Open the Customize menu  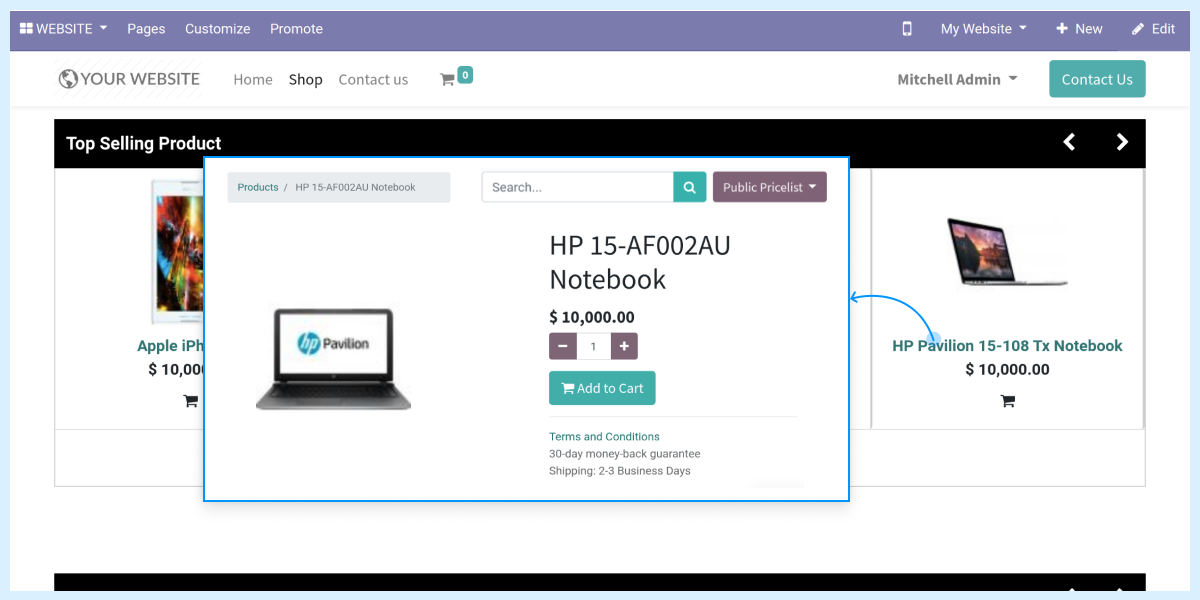pyautogui.click(x=217, y=29)
